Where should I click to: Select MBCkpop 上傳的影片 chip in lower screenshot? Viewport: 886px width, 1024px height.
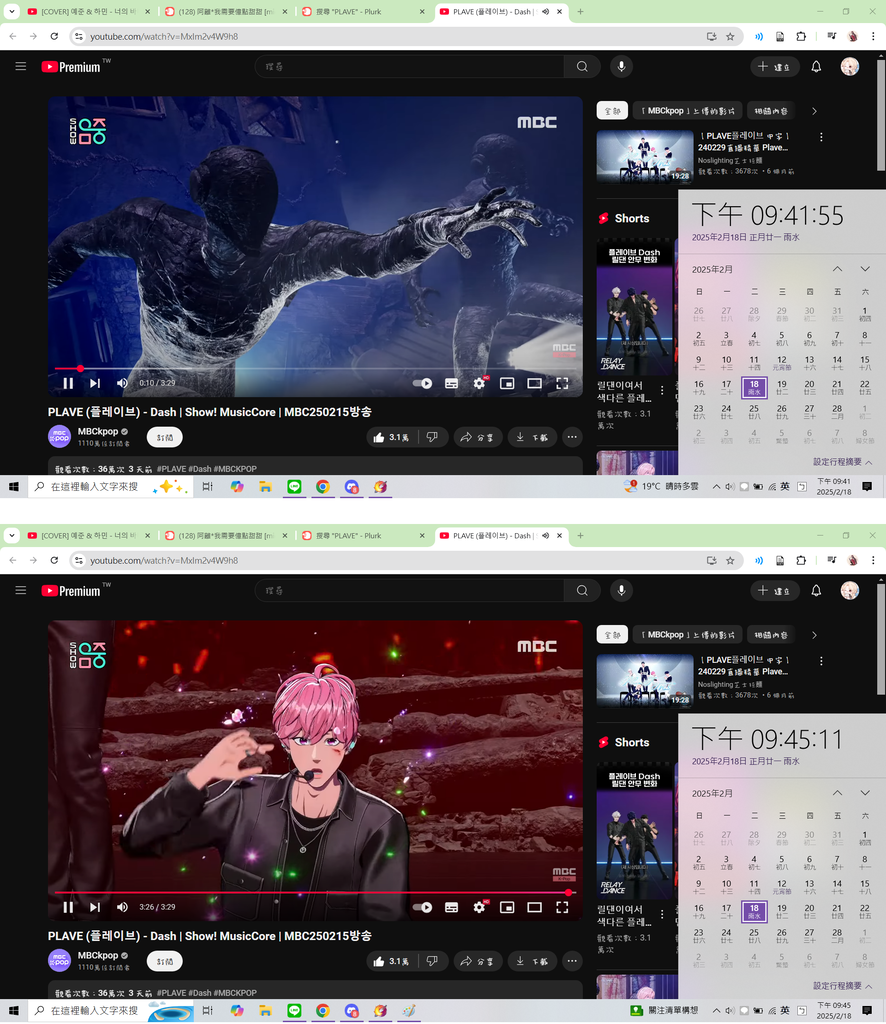688,635
